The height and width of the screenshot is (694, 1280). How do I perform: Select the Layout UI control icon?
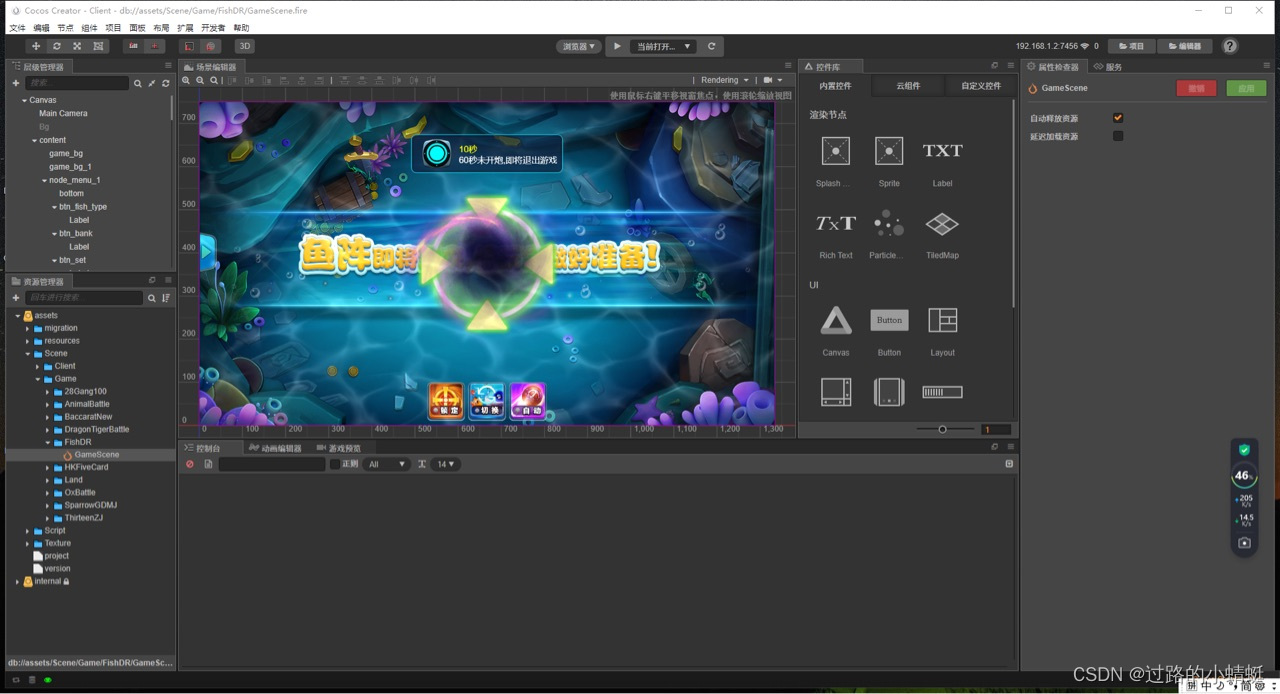pos(941,320)
